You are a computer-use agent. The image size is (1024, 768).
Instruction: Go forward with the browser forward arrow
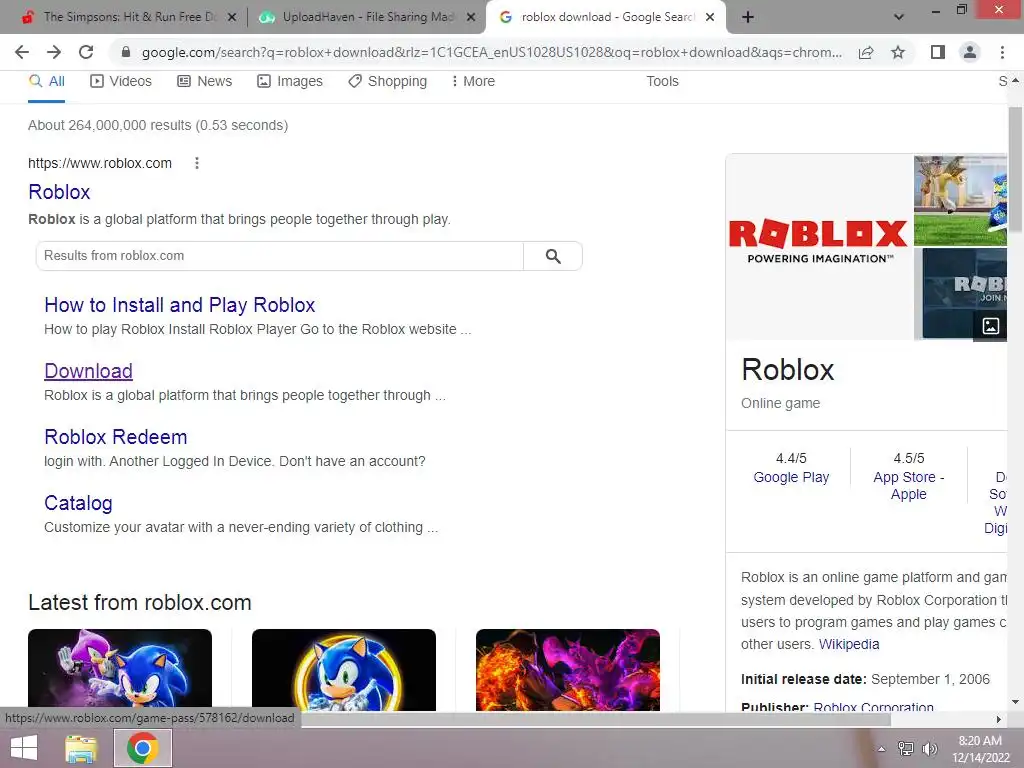click(x=54, y=52)
